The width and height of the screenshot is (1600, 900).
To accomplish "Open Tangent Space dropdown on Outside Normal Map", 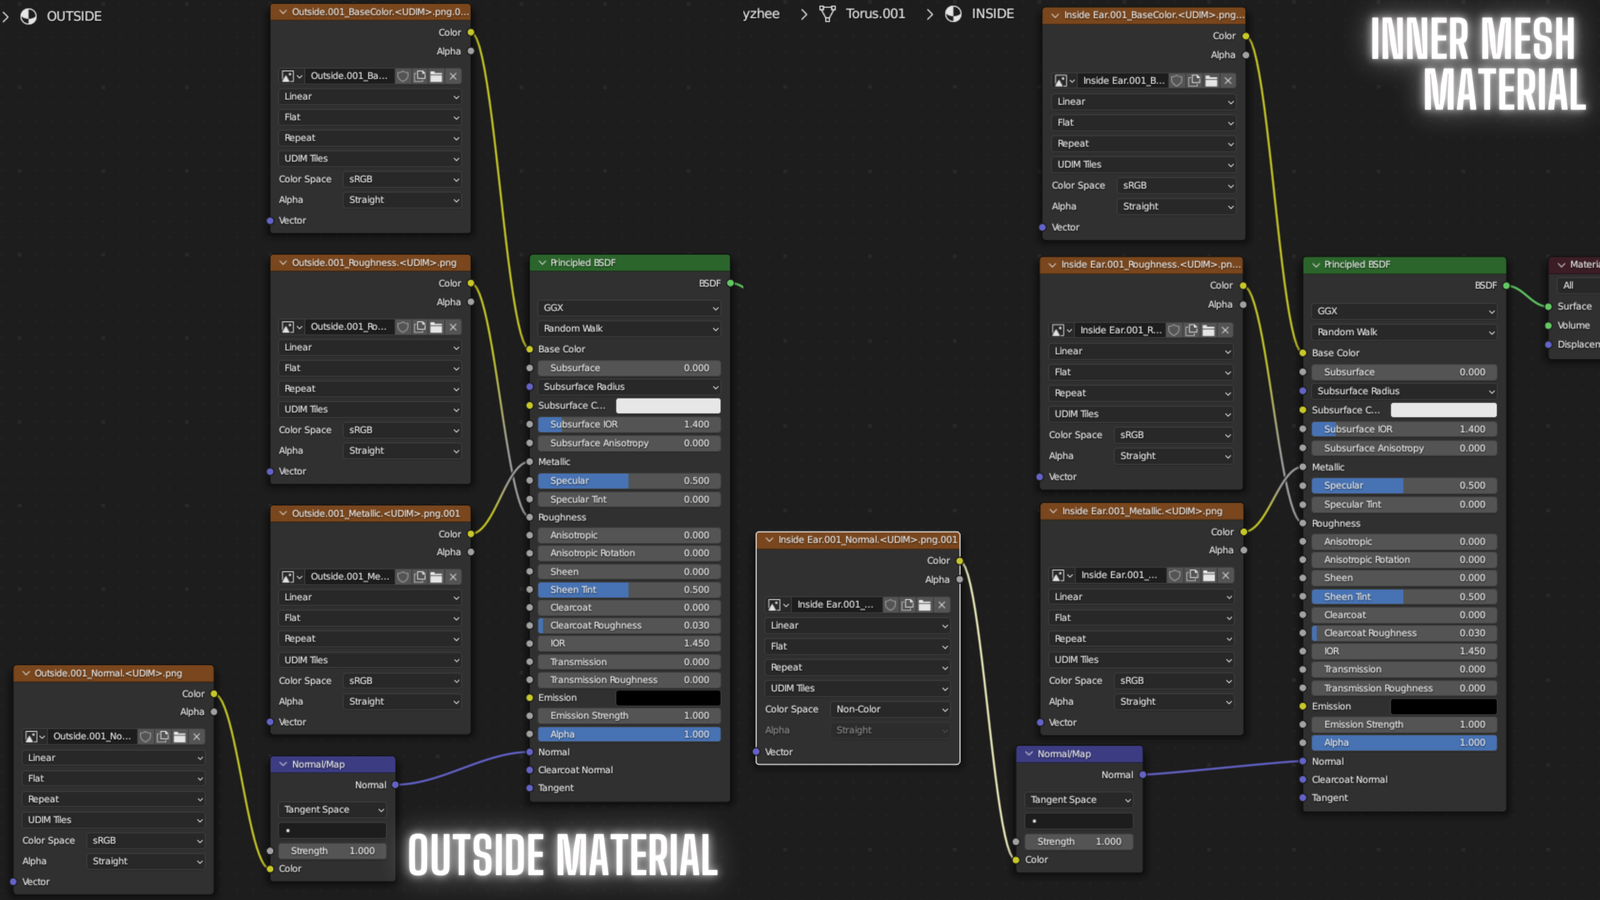I will pyautogui.click(x=332, y=810).
